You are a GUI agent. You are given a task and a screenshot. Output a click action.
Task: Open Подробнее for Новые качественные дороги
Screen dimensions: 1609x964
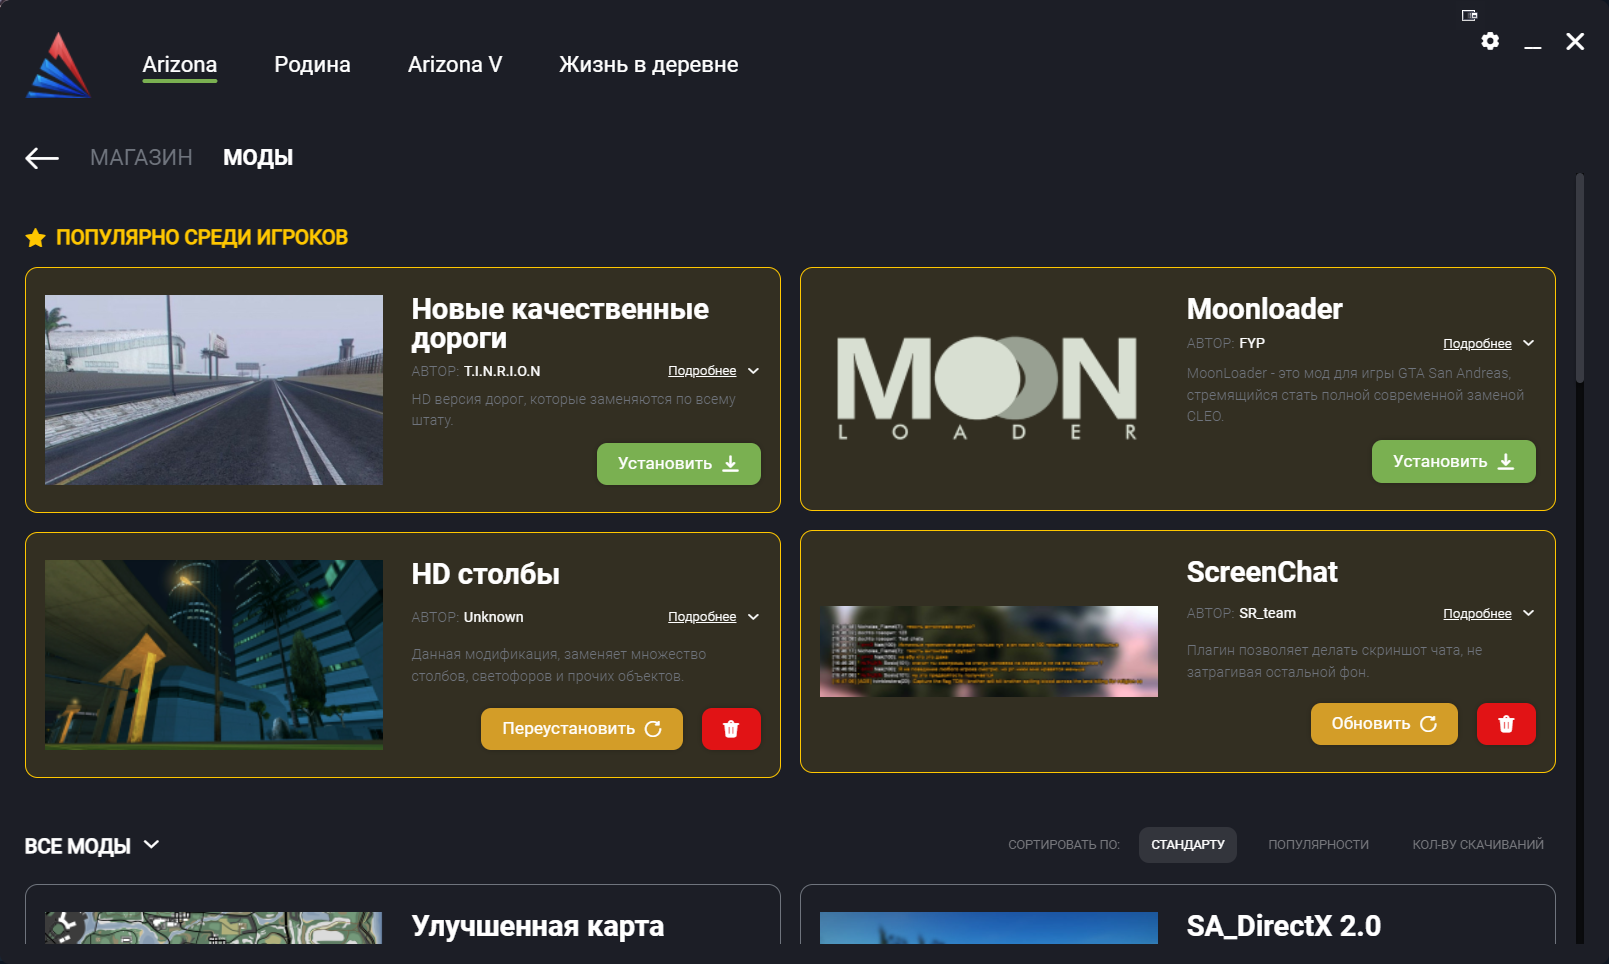(x=702, y=371)
